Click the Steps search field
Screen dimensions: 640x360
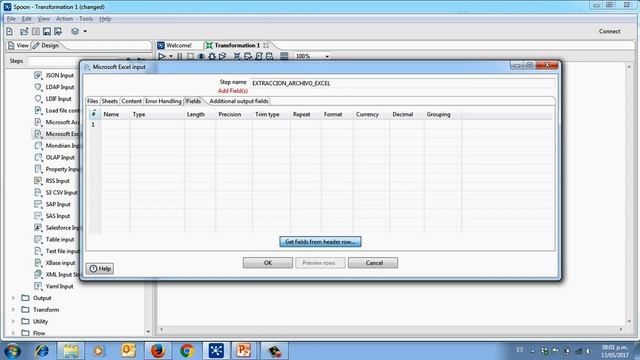coord(73,61)
